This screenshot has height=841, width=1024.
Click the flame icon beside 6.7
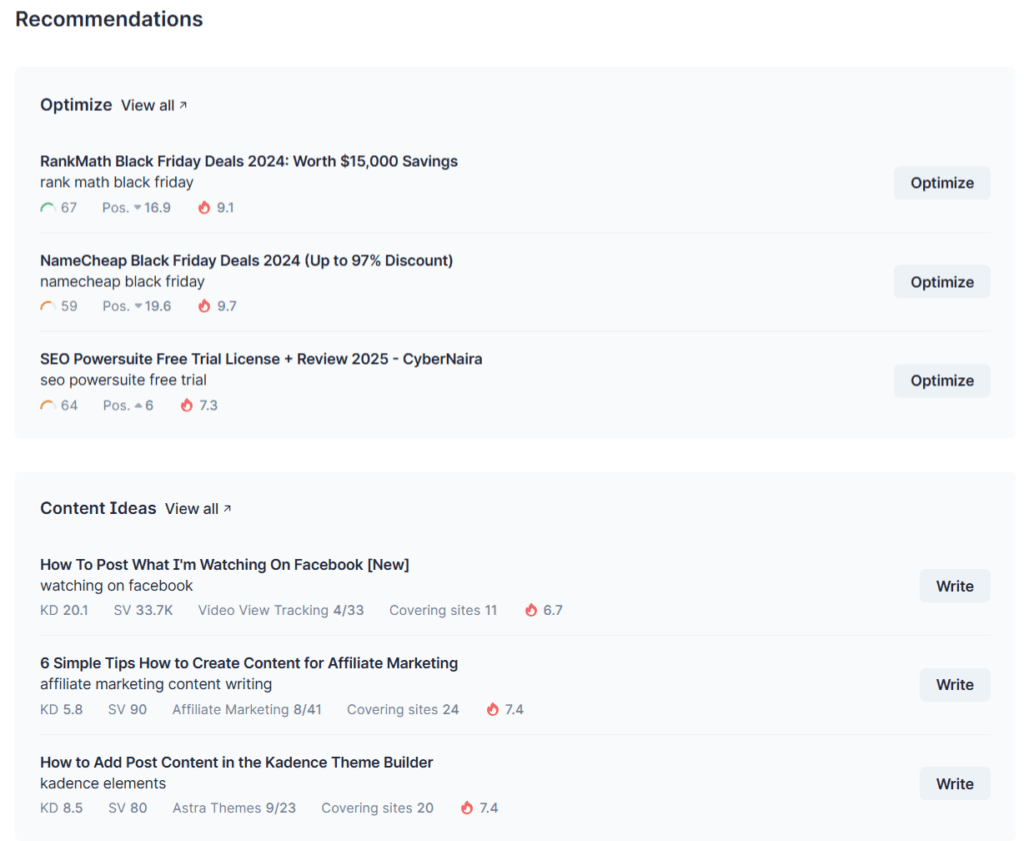[x=531, y=610]
